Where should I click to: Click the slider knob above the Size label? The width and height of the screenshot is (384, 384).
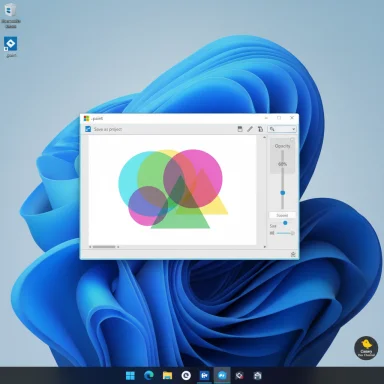click(x=285, y=223)
